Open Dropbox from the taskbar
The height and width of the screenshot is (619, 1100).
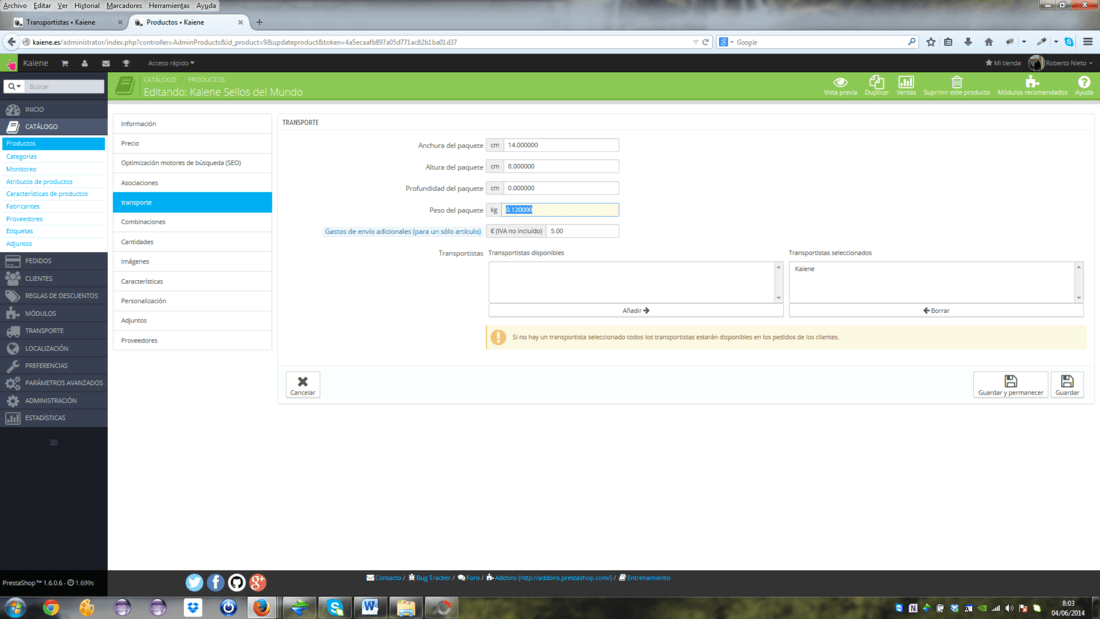coord(193,607)
